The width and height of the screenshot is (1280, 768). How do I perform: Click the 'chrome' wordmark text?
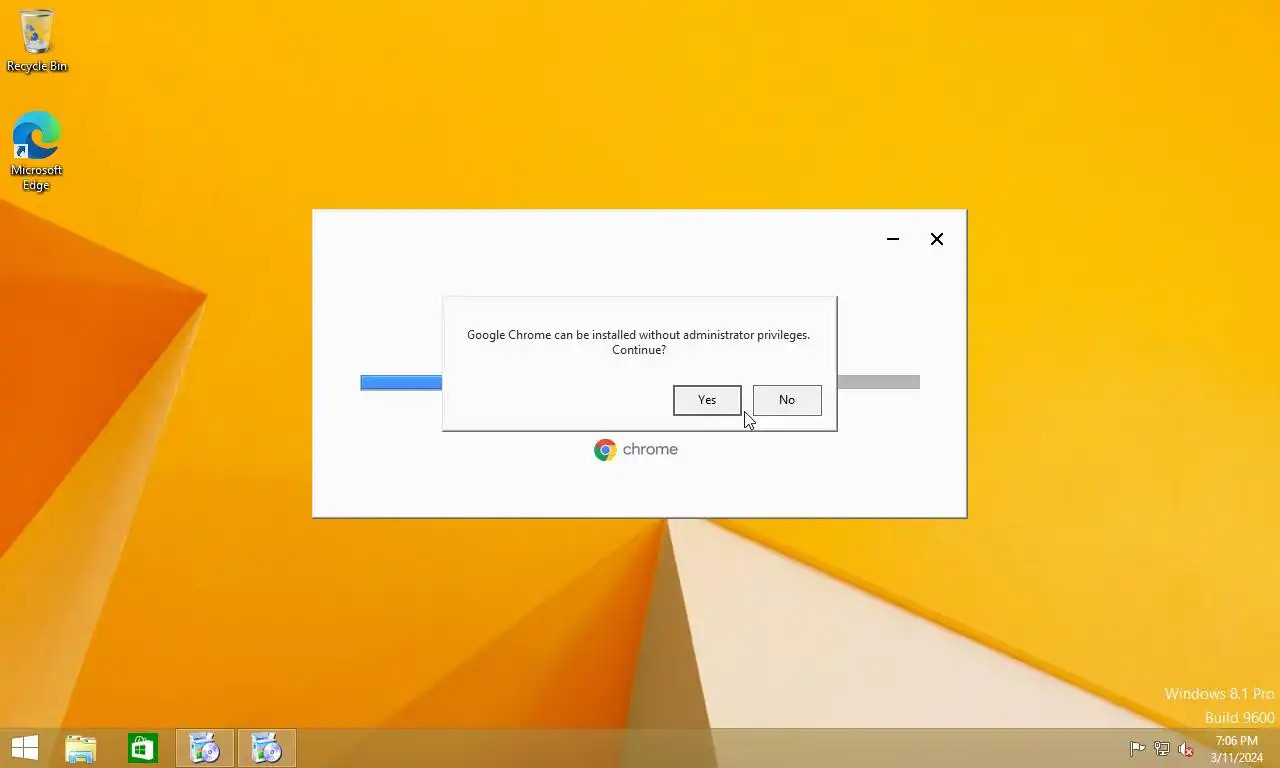650,450
